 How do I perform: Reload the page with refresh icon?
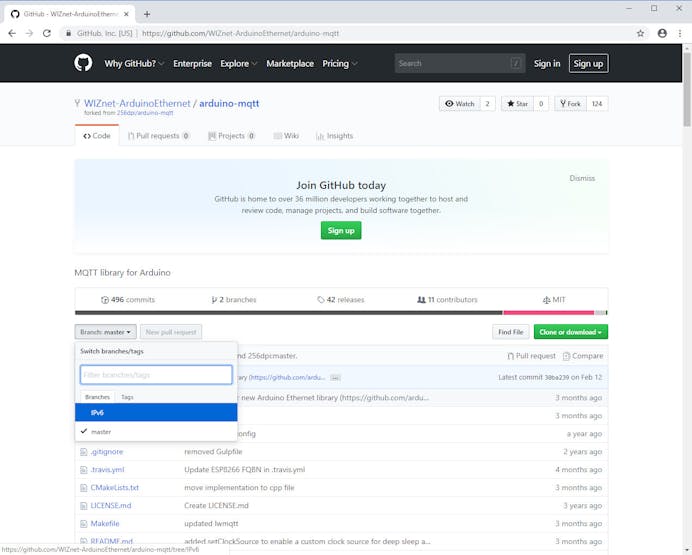click(47, 33)
